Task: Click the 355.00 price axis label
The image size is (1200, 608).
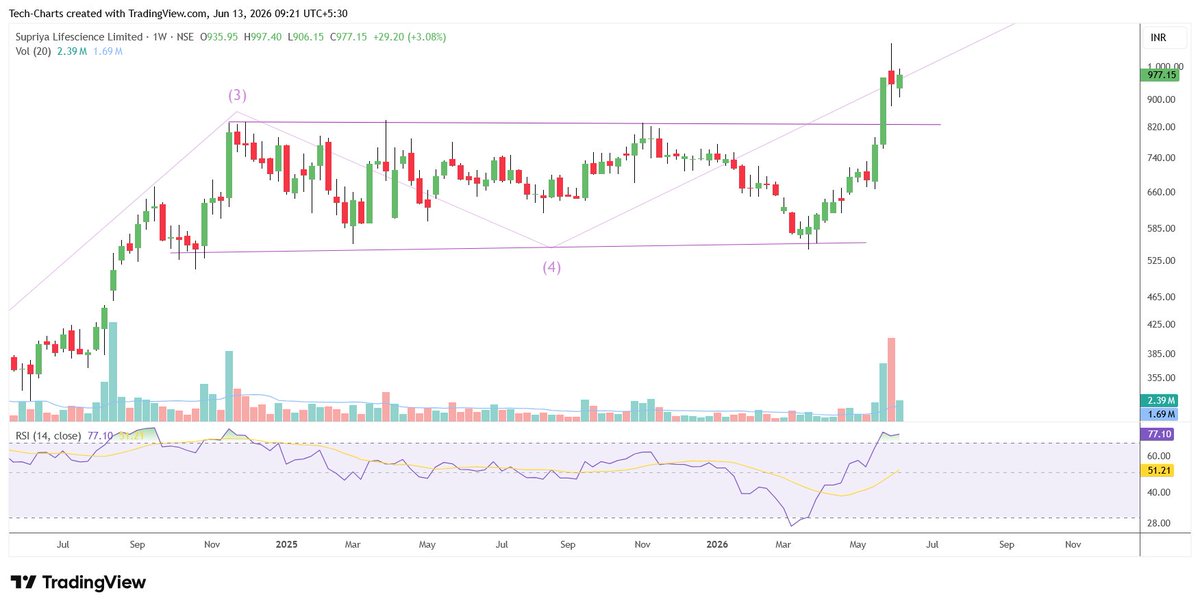Action: (x=1160, y=378)
